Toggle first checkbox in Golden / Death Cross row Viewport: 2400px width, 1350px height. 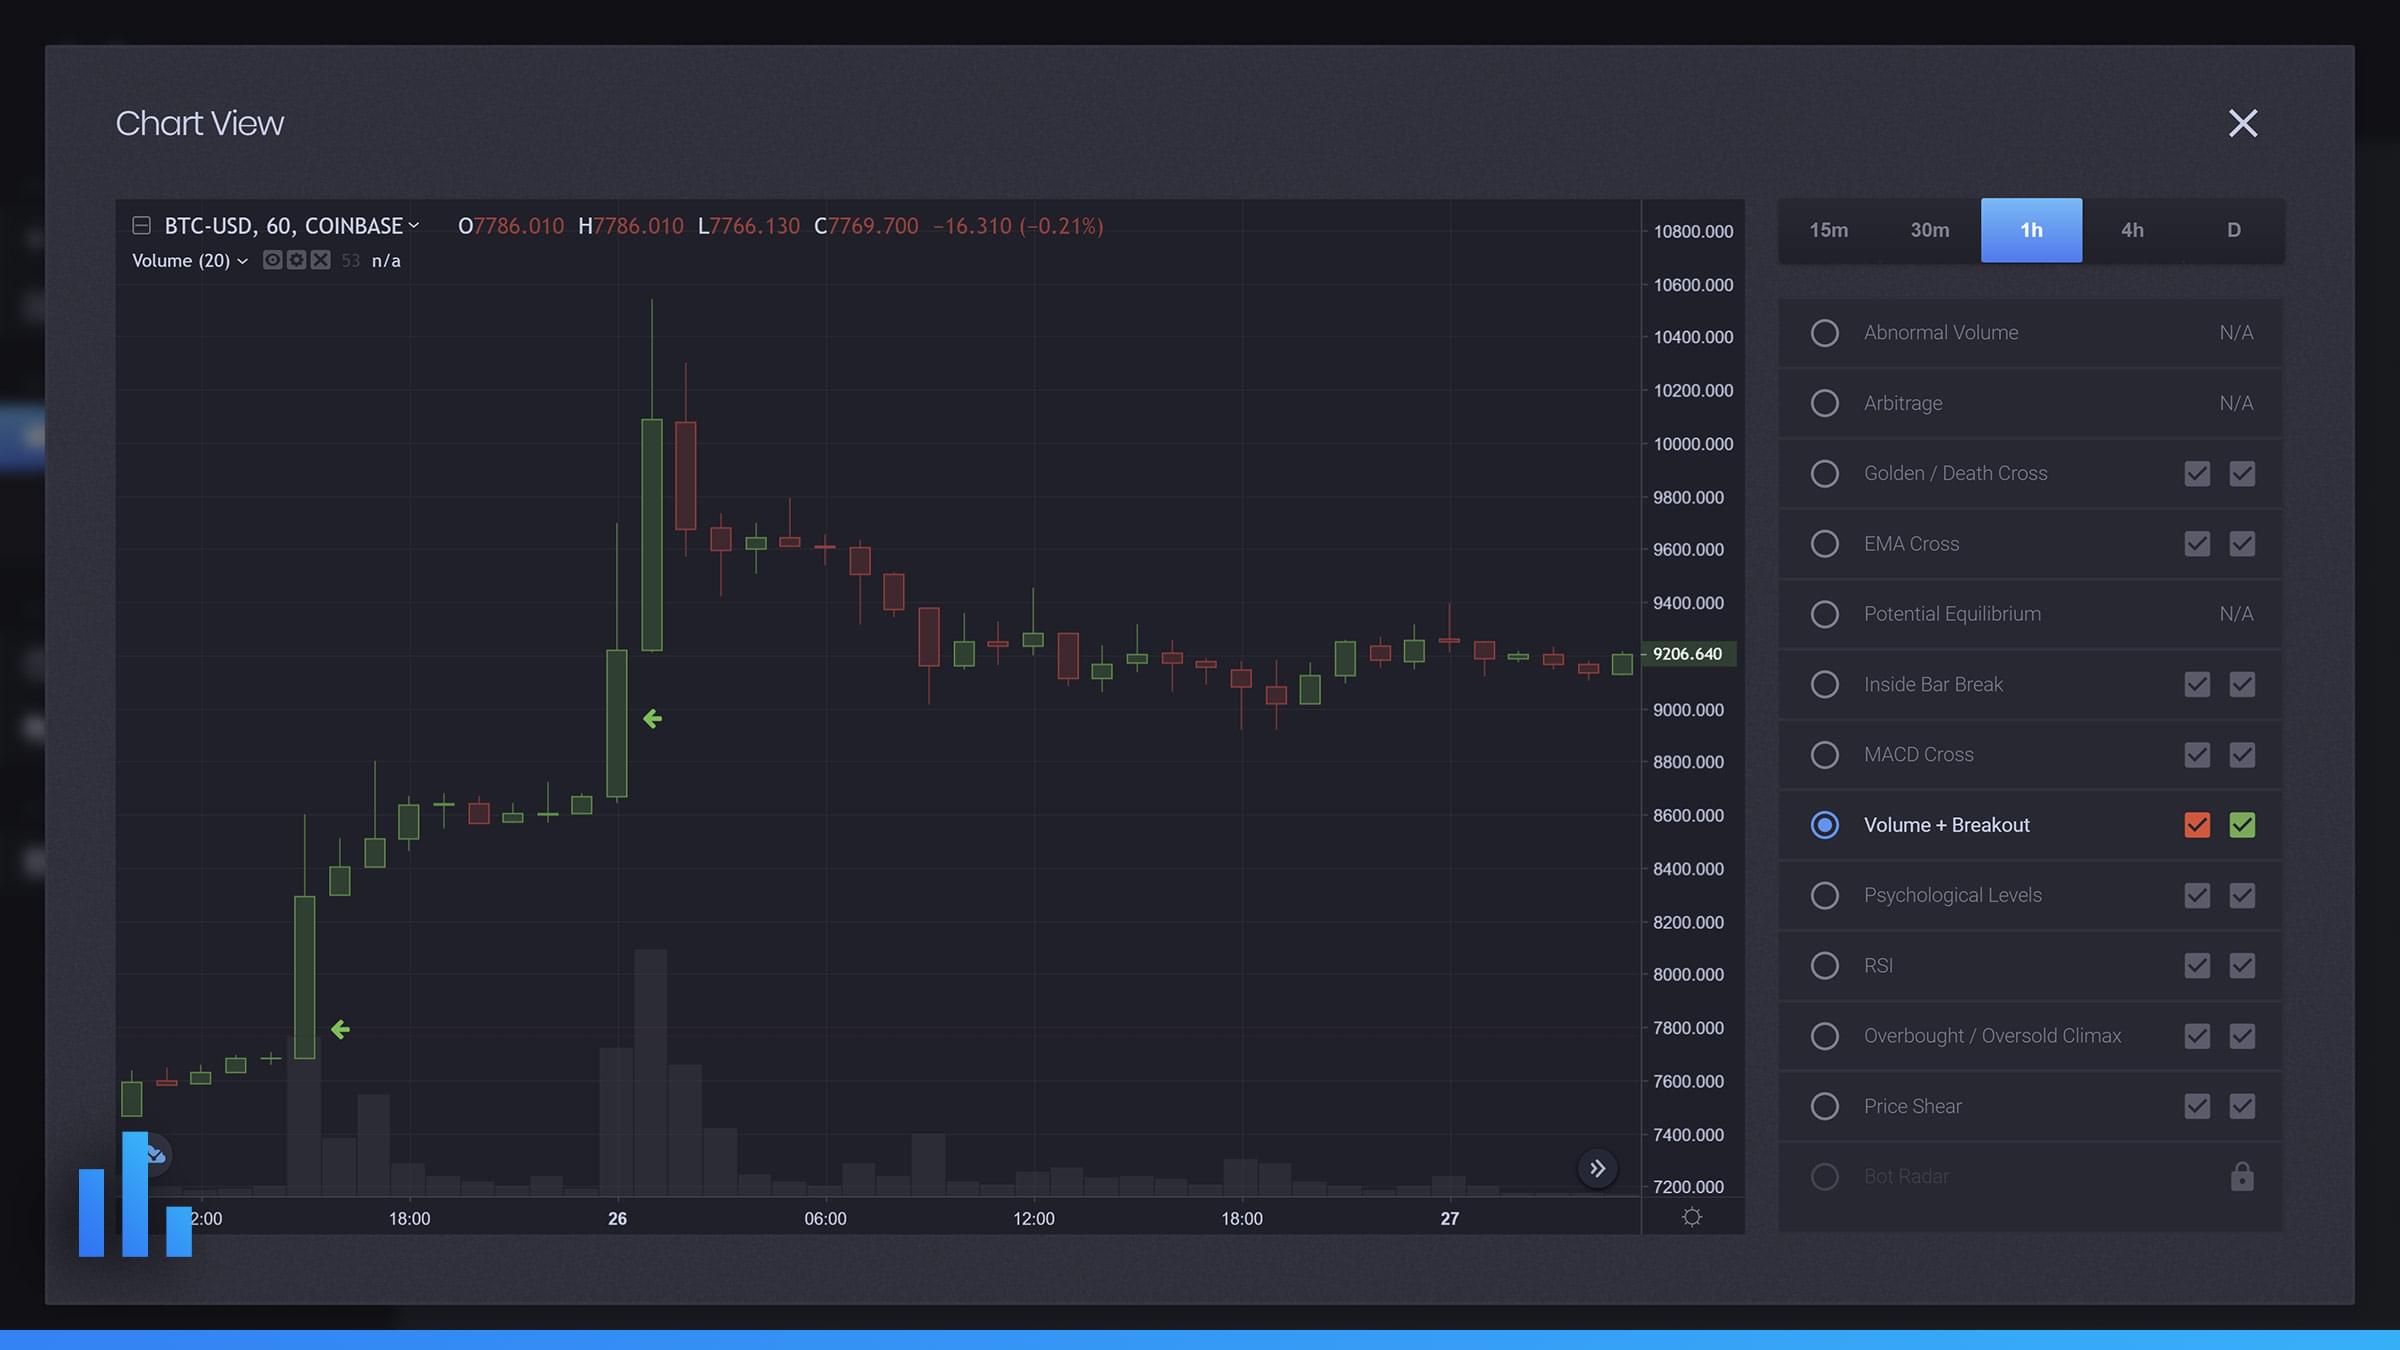[2197, 473]
